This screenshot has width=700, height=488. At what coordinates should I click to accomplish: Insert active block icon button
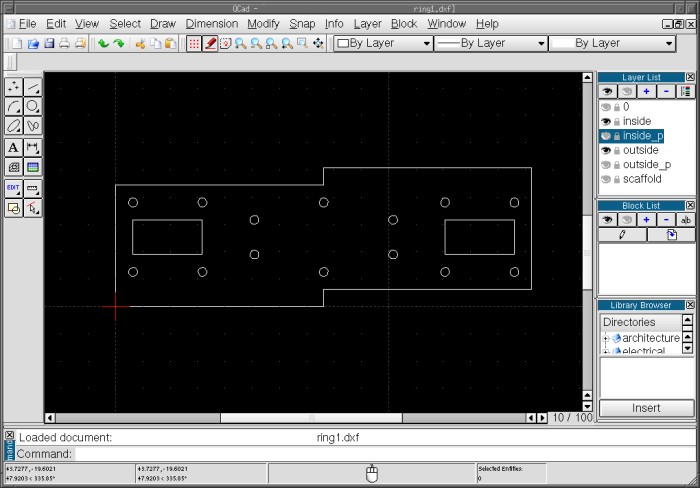pos(671,234)
